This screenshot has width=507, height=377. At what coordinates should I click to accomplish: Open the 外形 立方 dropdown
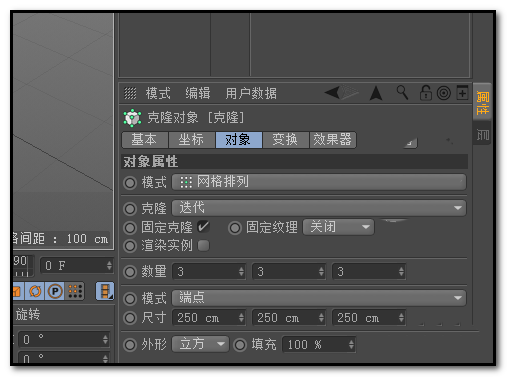200,344
